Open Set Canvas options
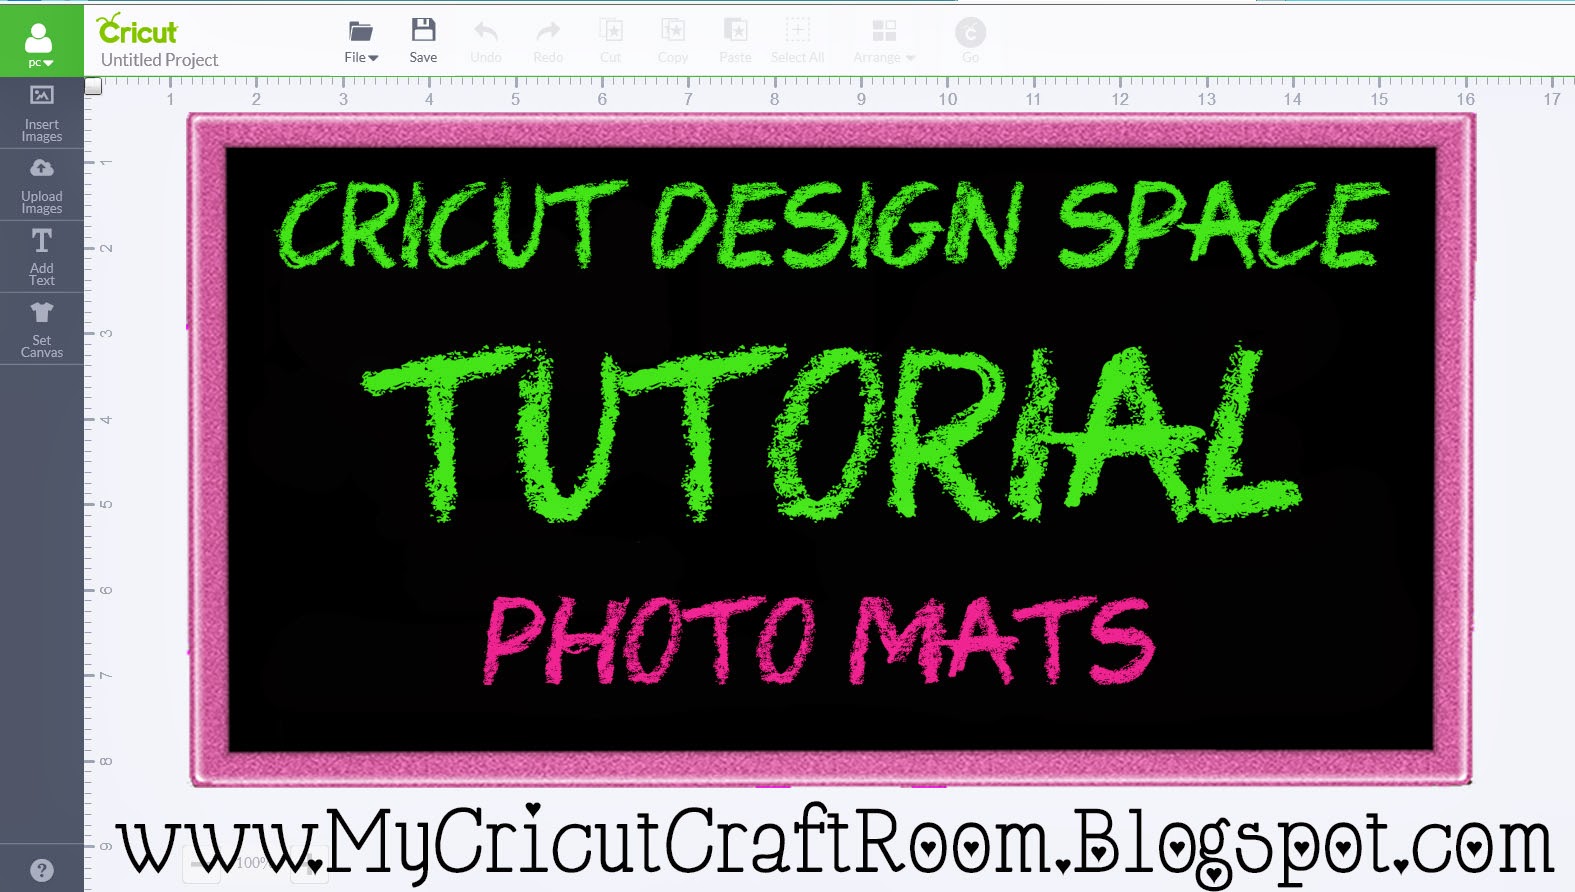 point(42,329)
